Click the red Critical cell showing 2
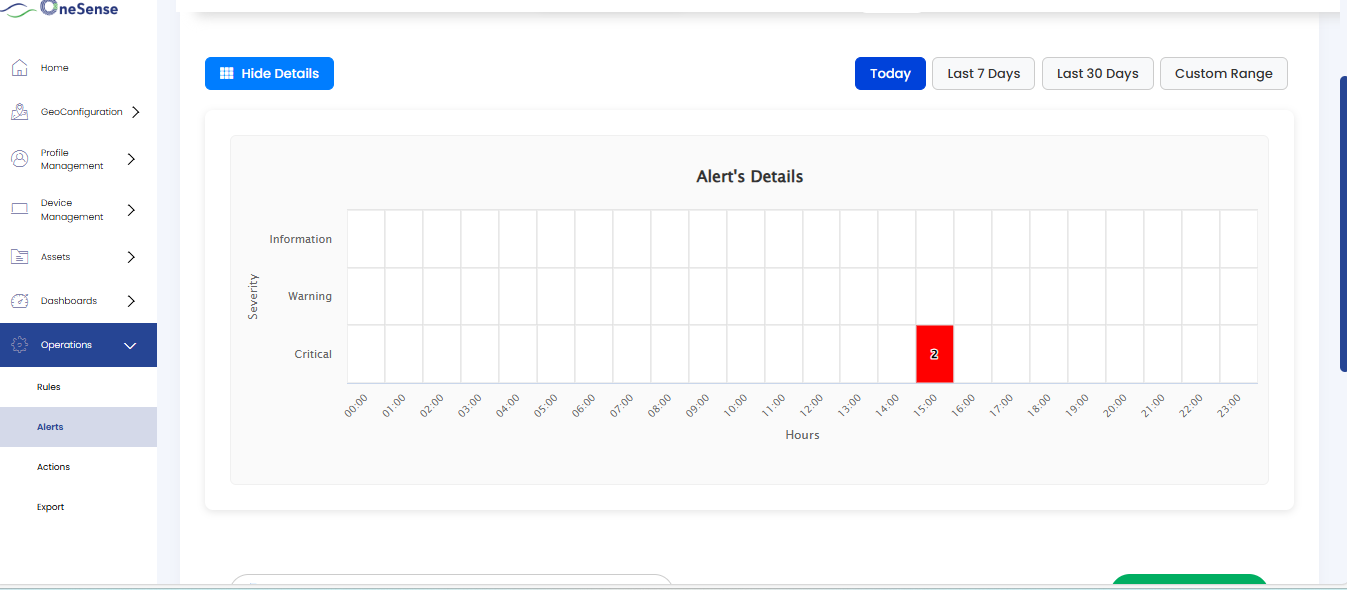The width and height of the screenshot is (1347, 590). tap(934, 354)
